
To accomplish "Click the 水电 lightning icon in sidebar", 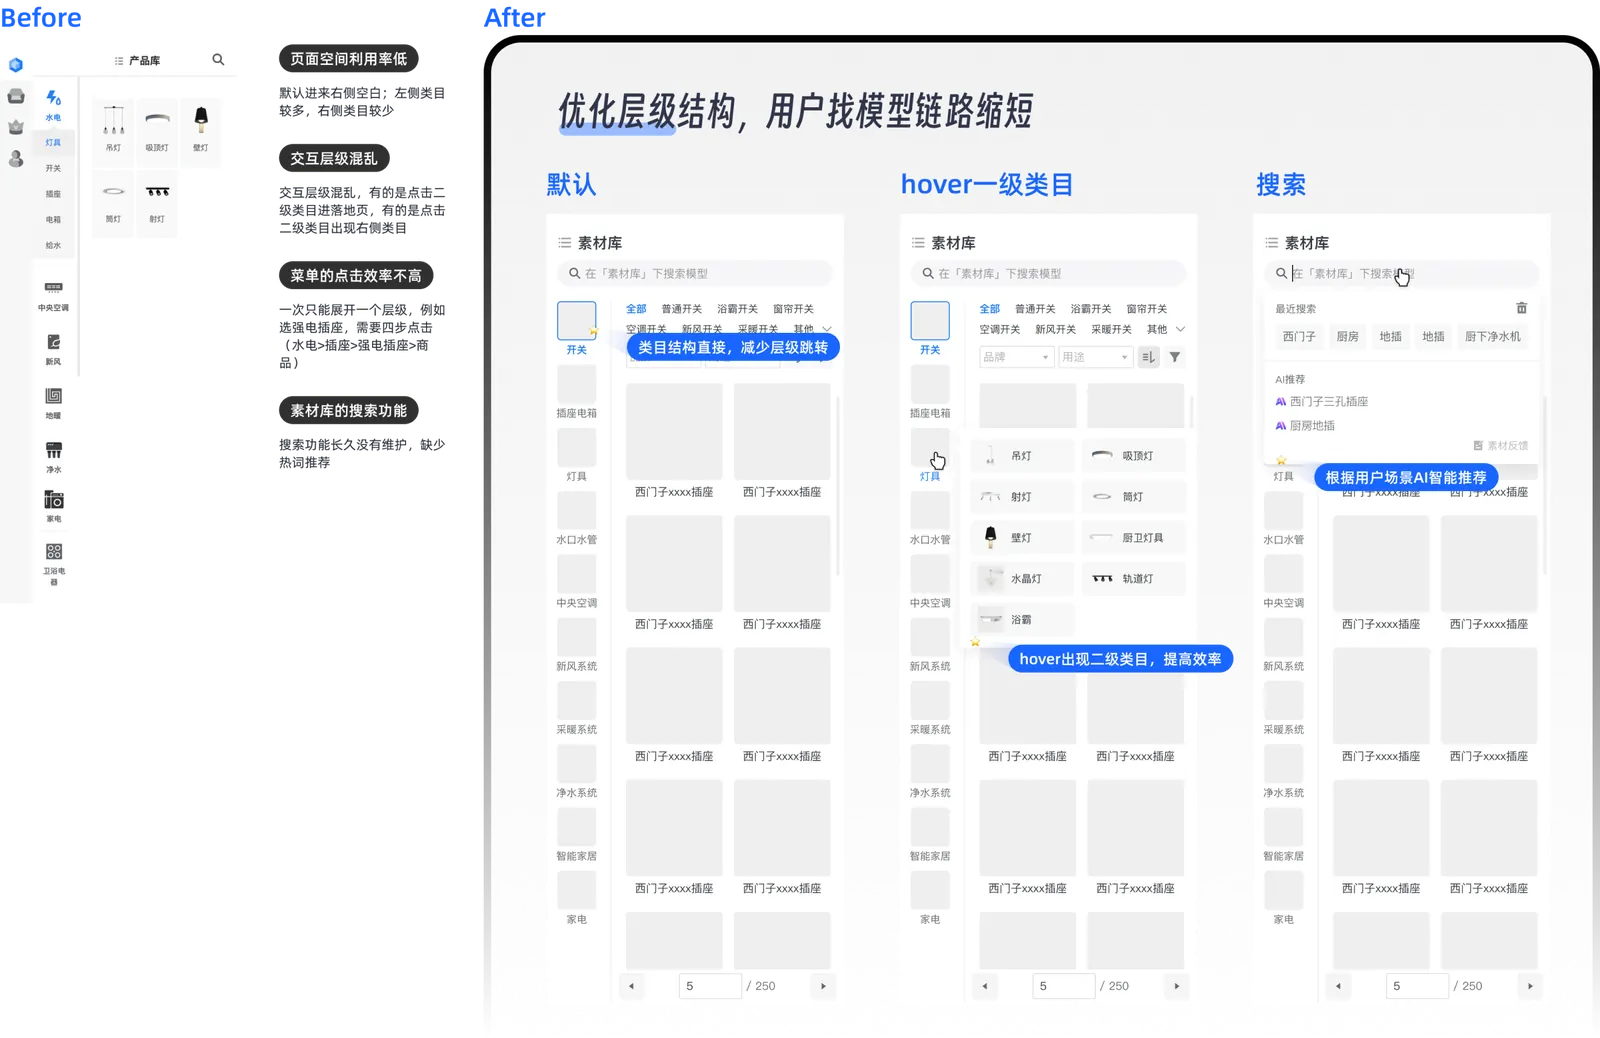I will click(x=53, y=97).
